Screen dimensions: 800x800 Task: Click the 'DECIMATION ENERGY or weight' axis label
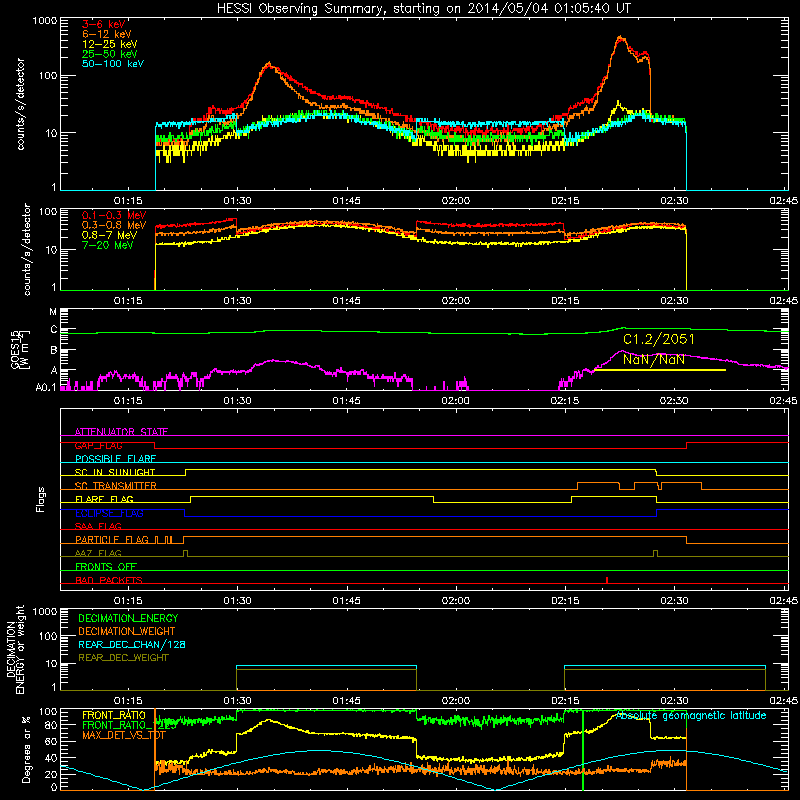click(x=15, y=649)
